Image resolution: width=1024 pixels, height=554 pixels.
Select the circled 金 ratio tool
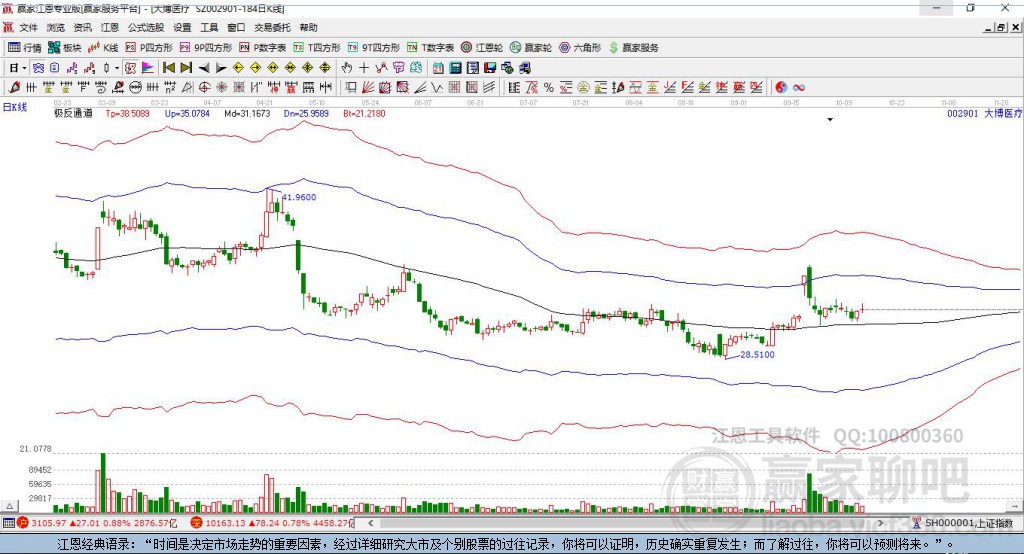coord(583,87)
